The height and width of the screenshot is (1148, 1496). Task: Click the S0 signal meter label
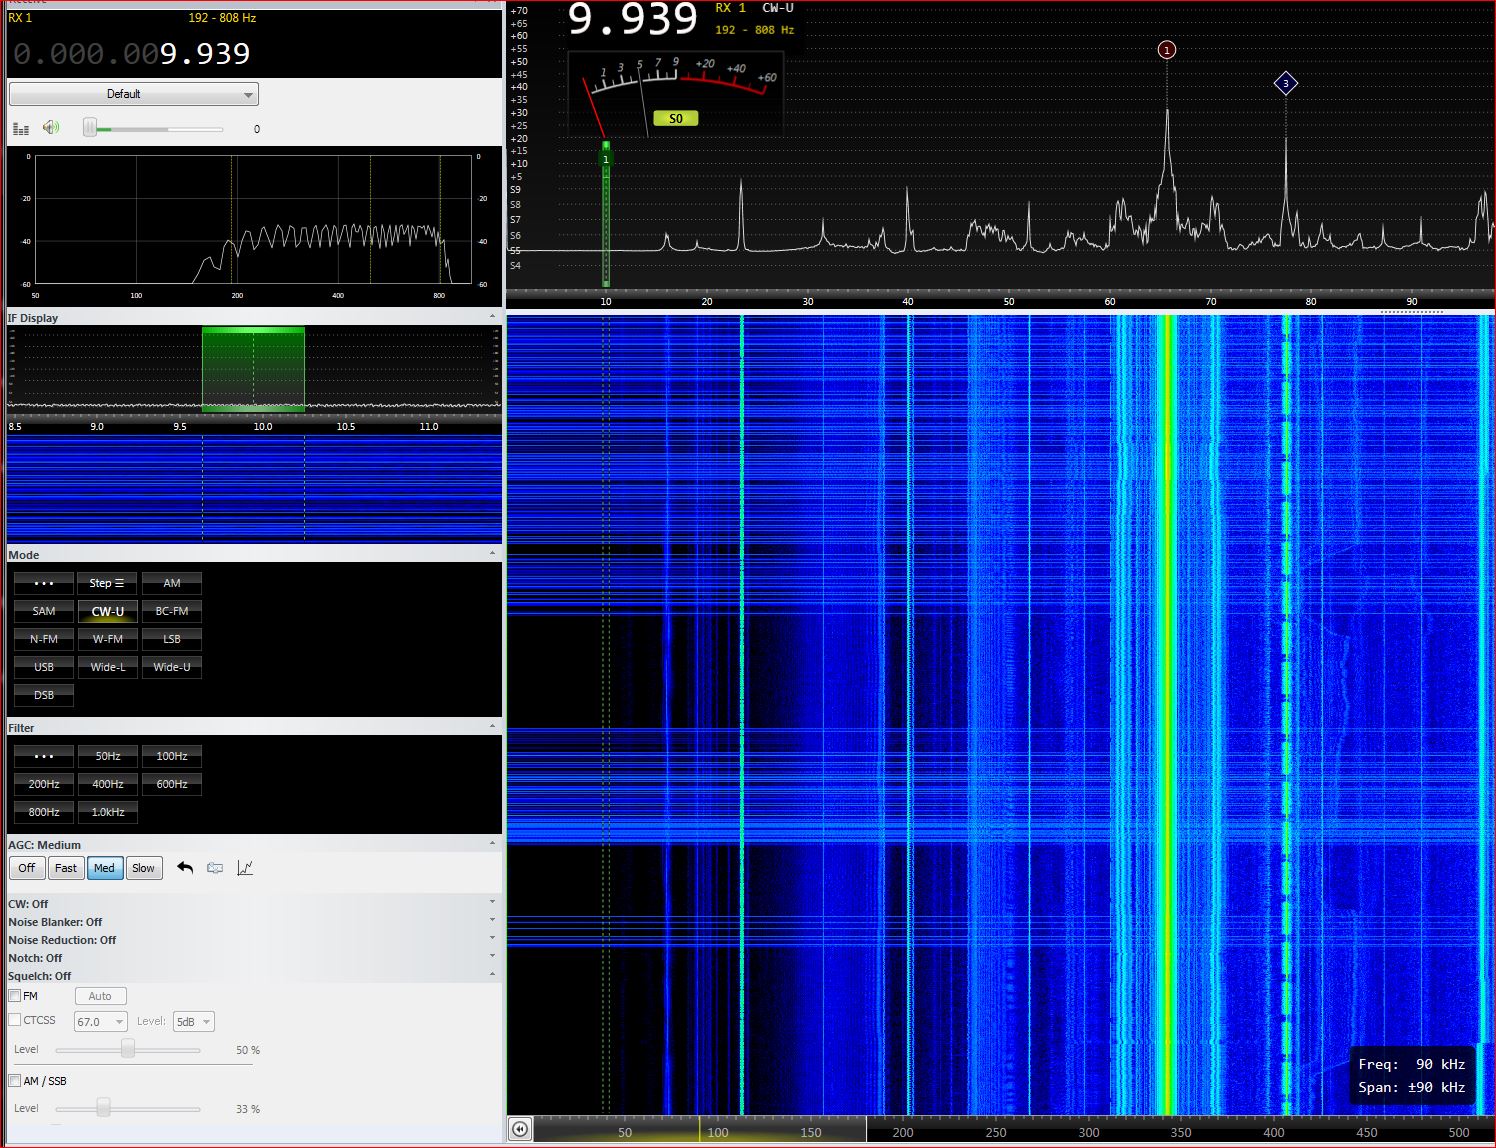coord(676,119)
